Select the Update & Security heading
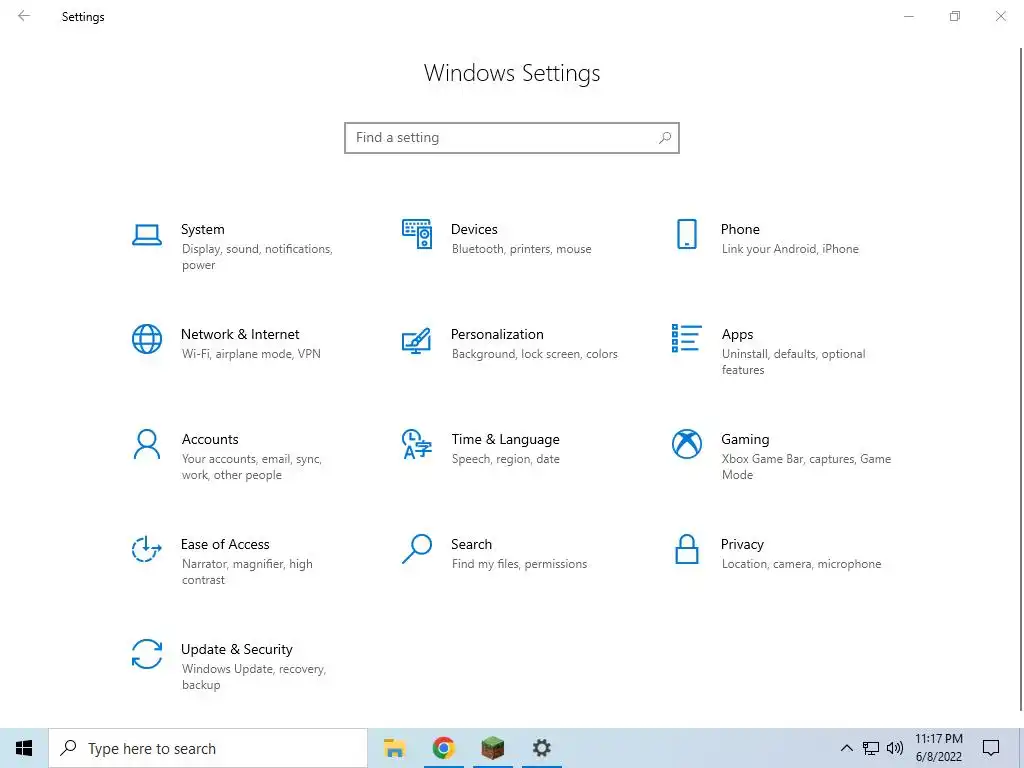Viewport: 1024px width, 768px height. (236, 650)
